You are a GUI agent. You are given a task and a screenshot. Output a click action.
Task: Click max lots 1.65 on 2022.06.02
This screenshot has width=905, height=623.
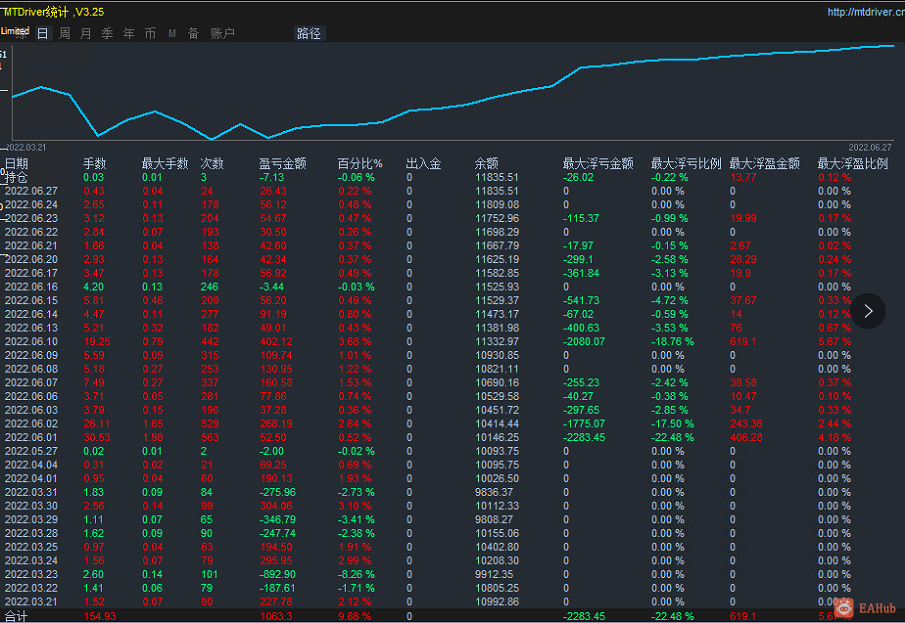tap(153, 424)
